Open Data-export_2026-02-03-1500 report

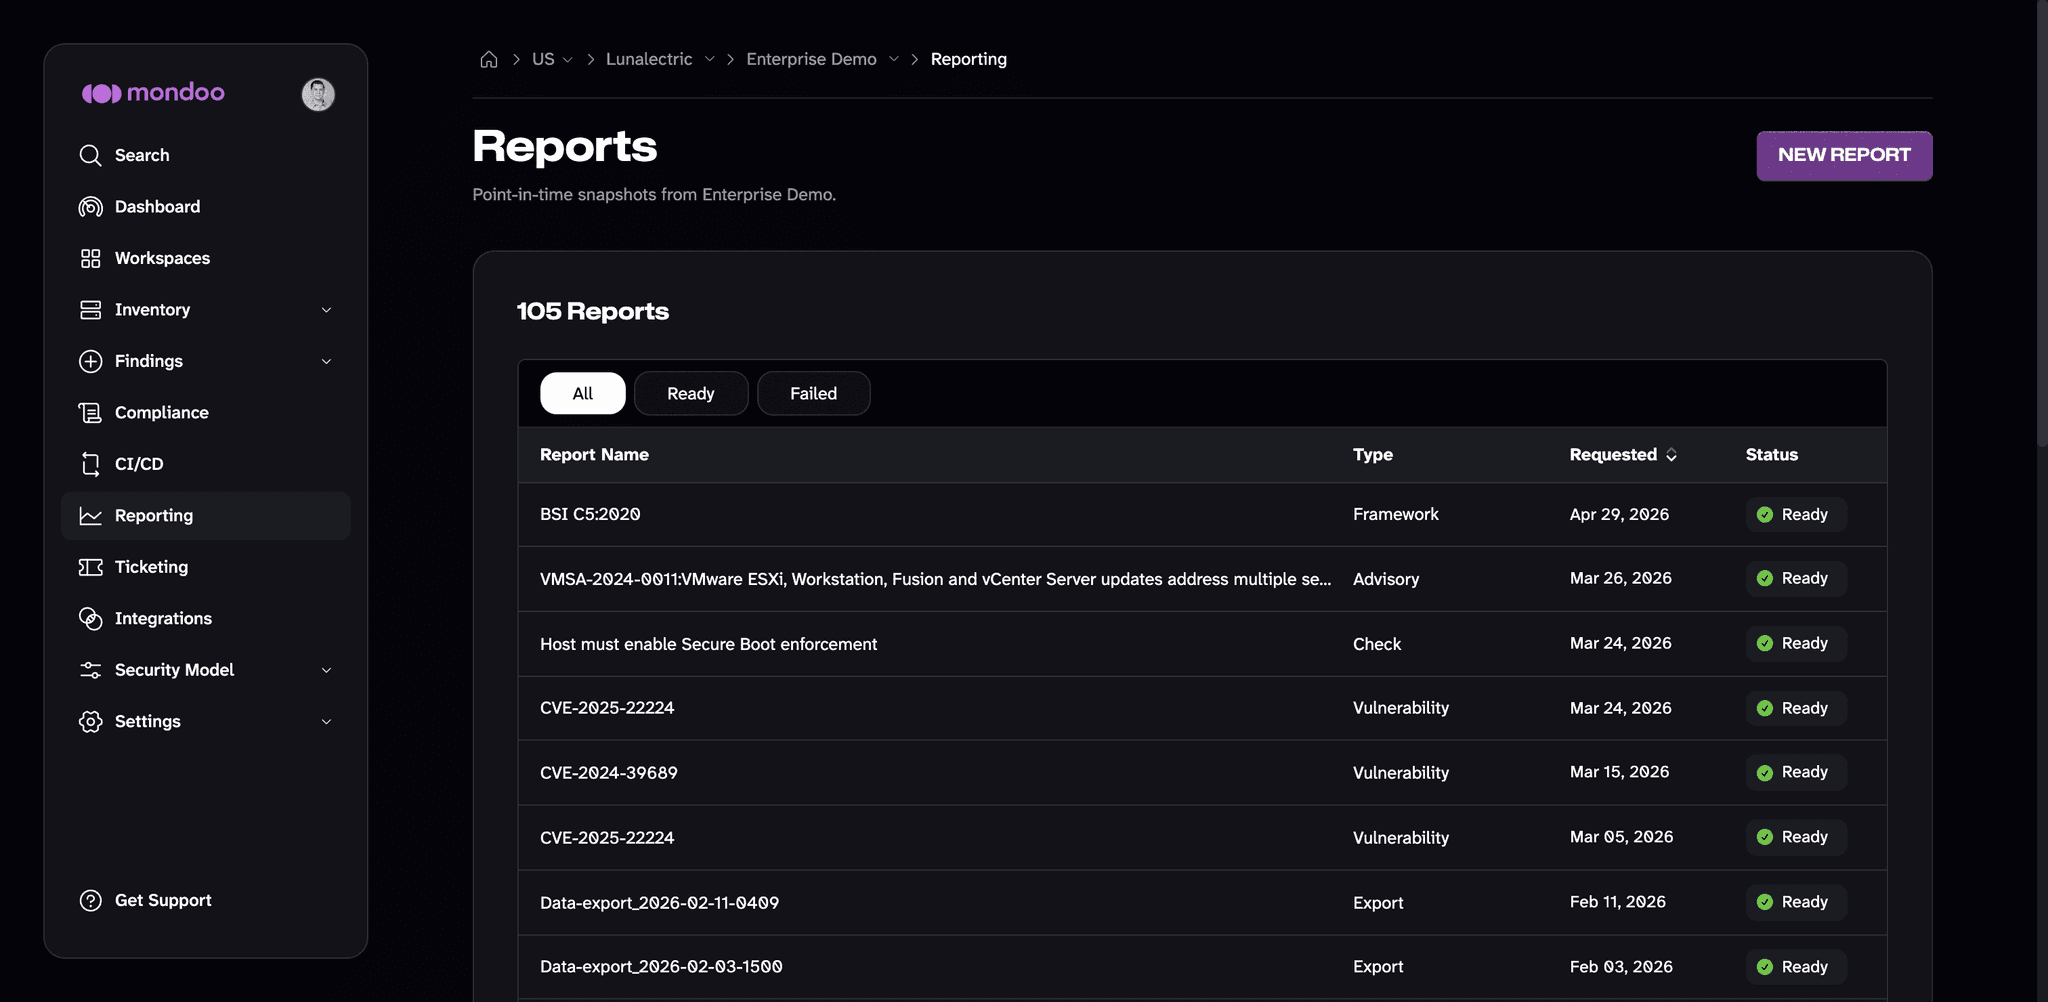tap(661, 967)
